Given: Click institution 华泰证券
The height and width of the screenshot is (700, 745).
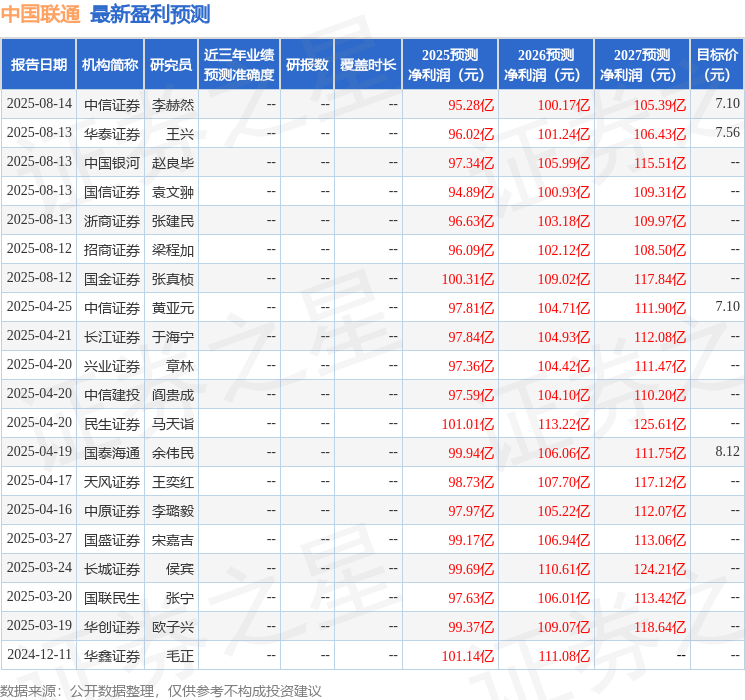Looking at the screenshot, I should click(x=112, y=134).
